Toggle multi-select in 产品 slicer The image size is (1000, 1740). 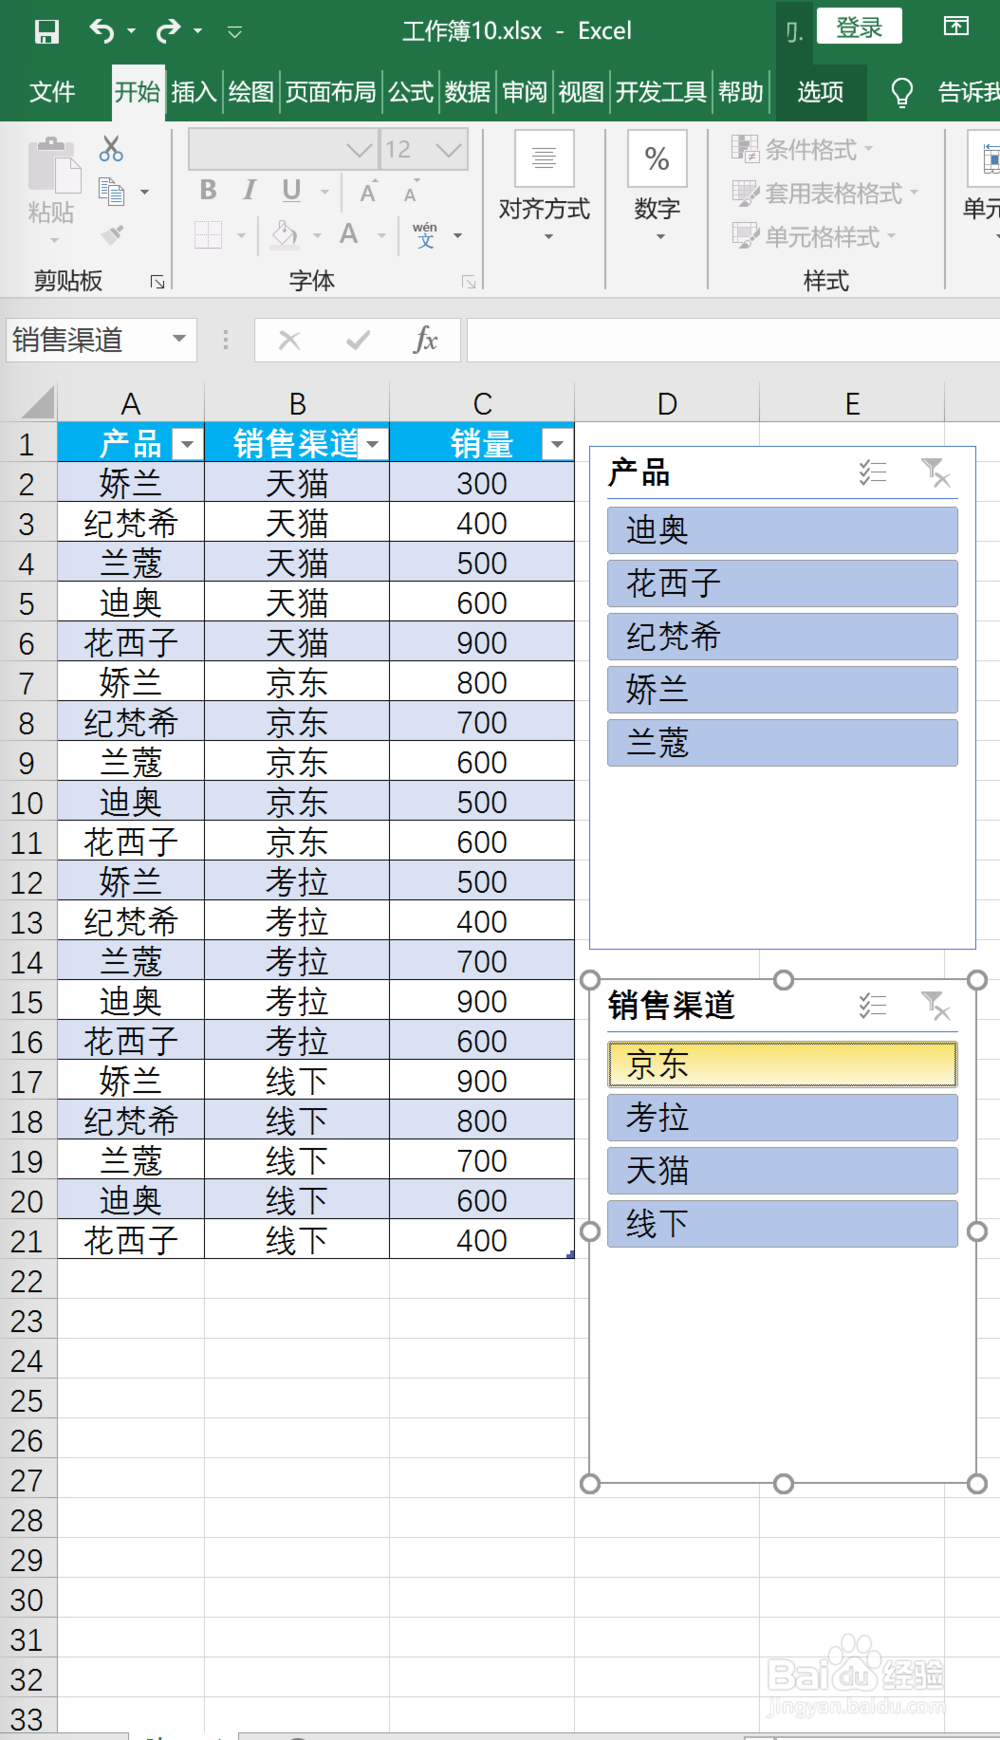coord(873,472)
